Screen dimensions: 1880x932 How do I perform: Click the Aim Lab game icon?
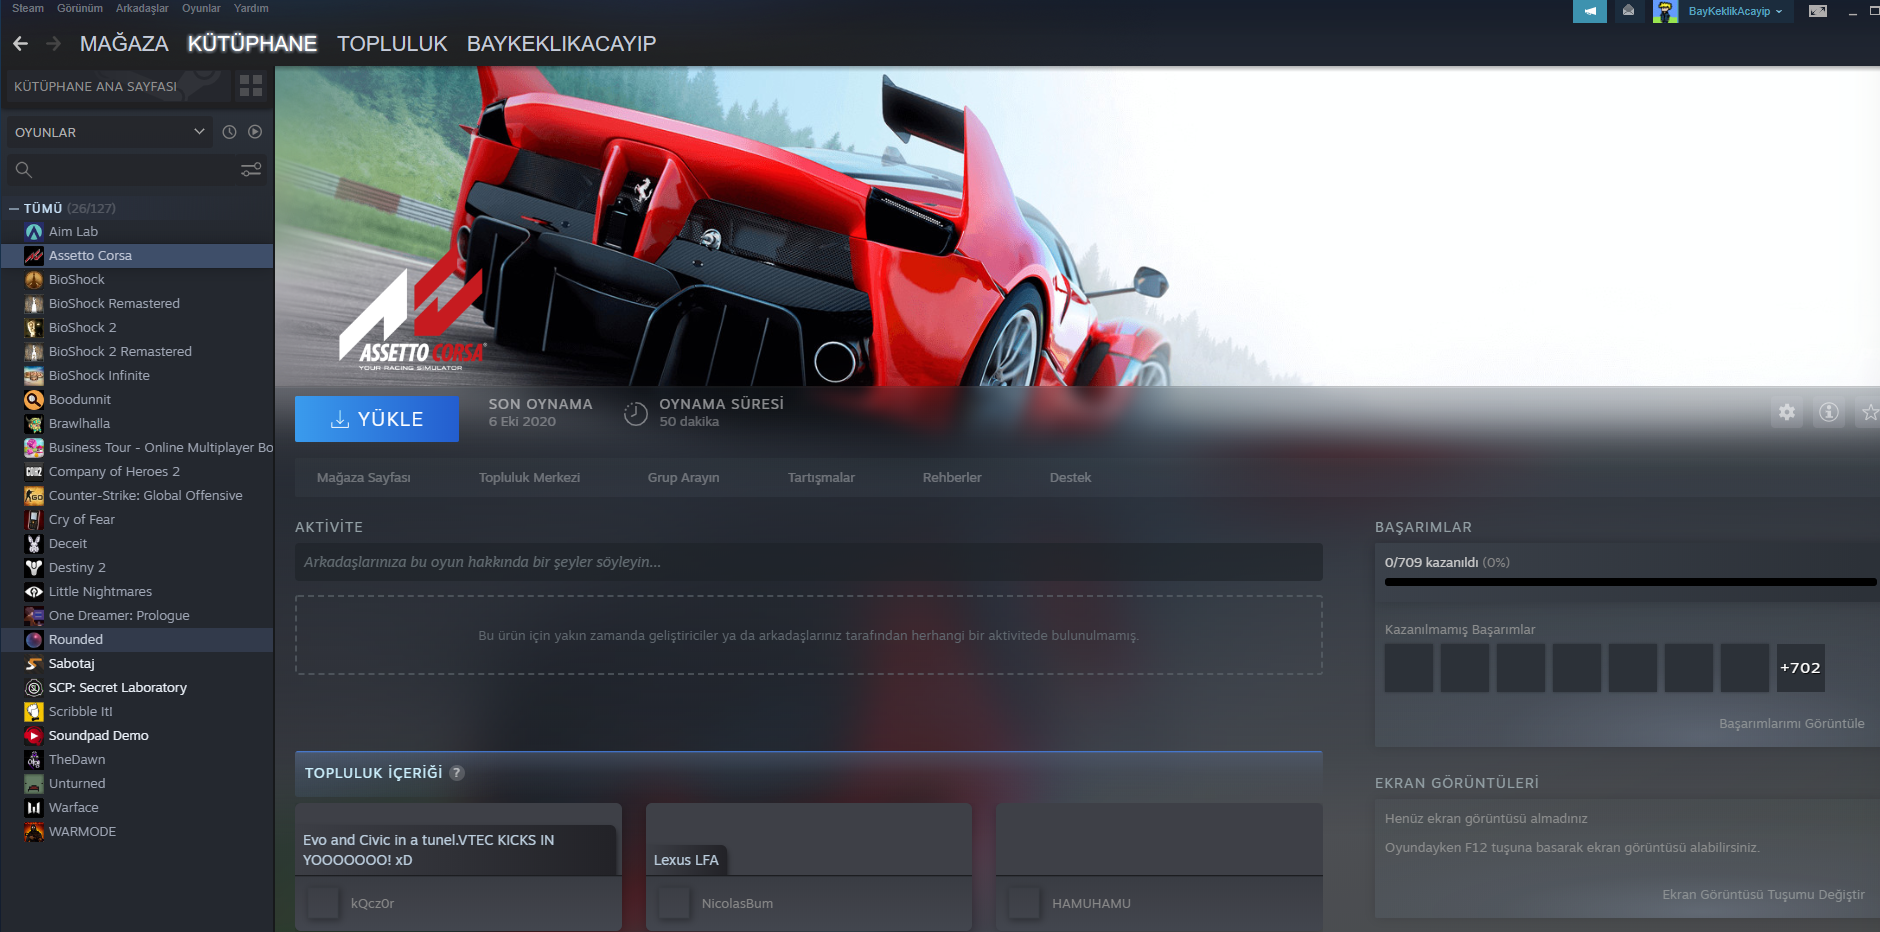pos(34,232)
